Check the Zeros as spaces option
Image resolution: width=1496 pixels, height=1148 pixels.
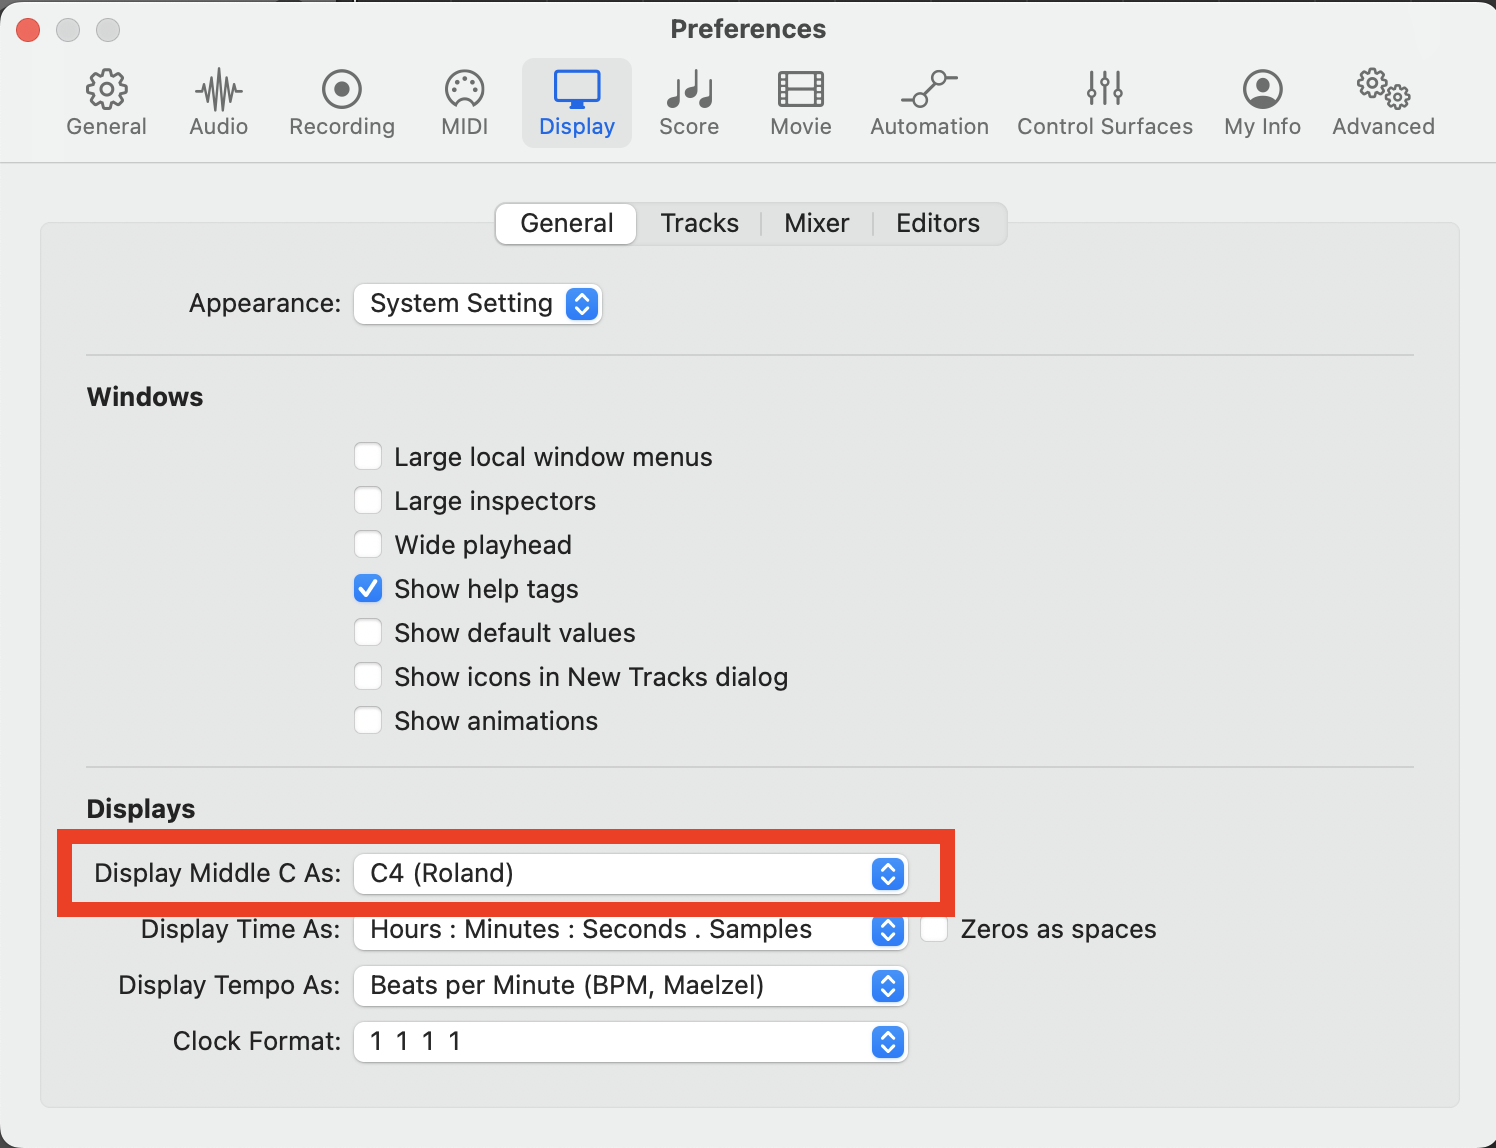coord(934,930)
